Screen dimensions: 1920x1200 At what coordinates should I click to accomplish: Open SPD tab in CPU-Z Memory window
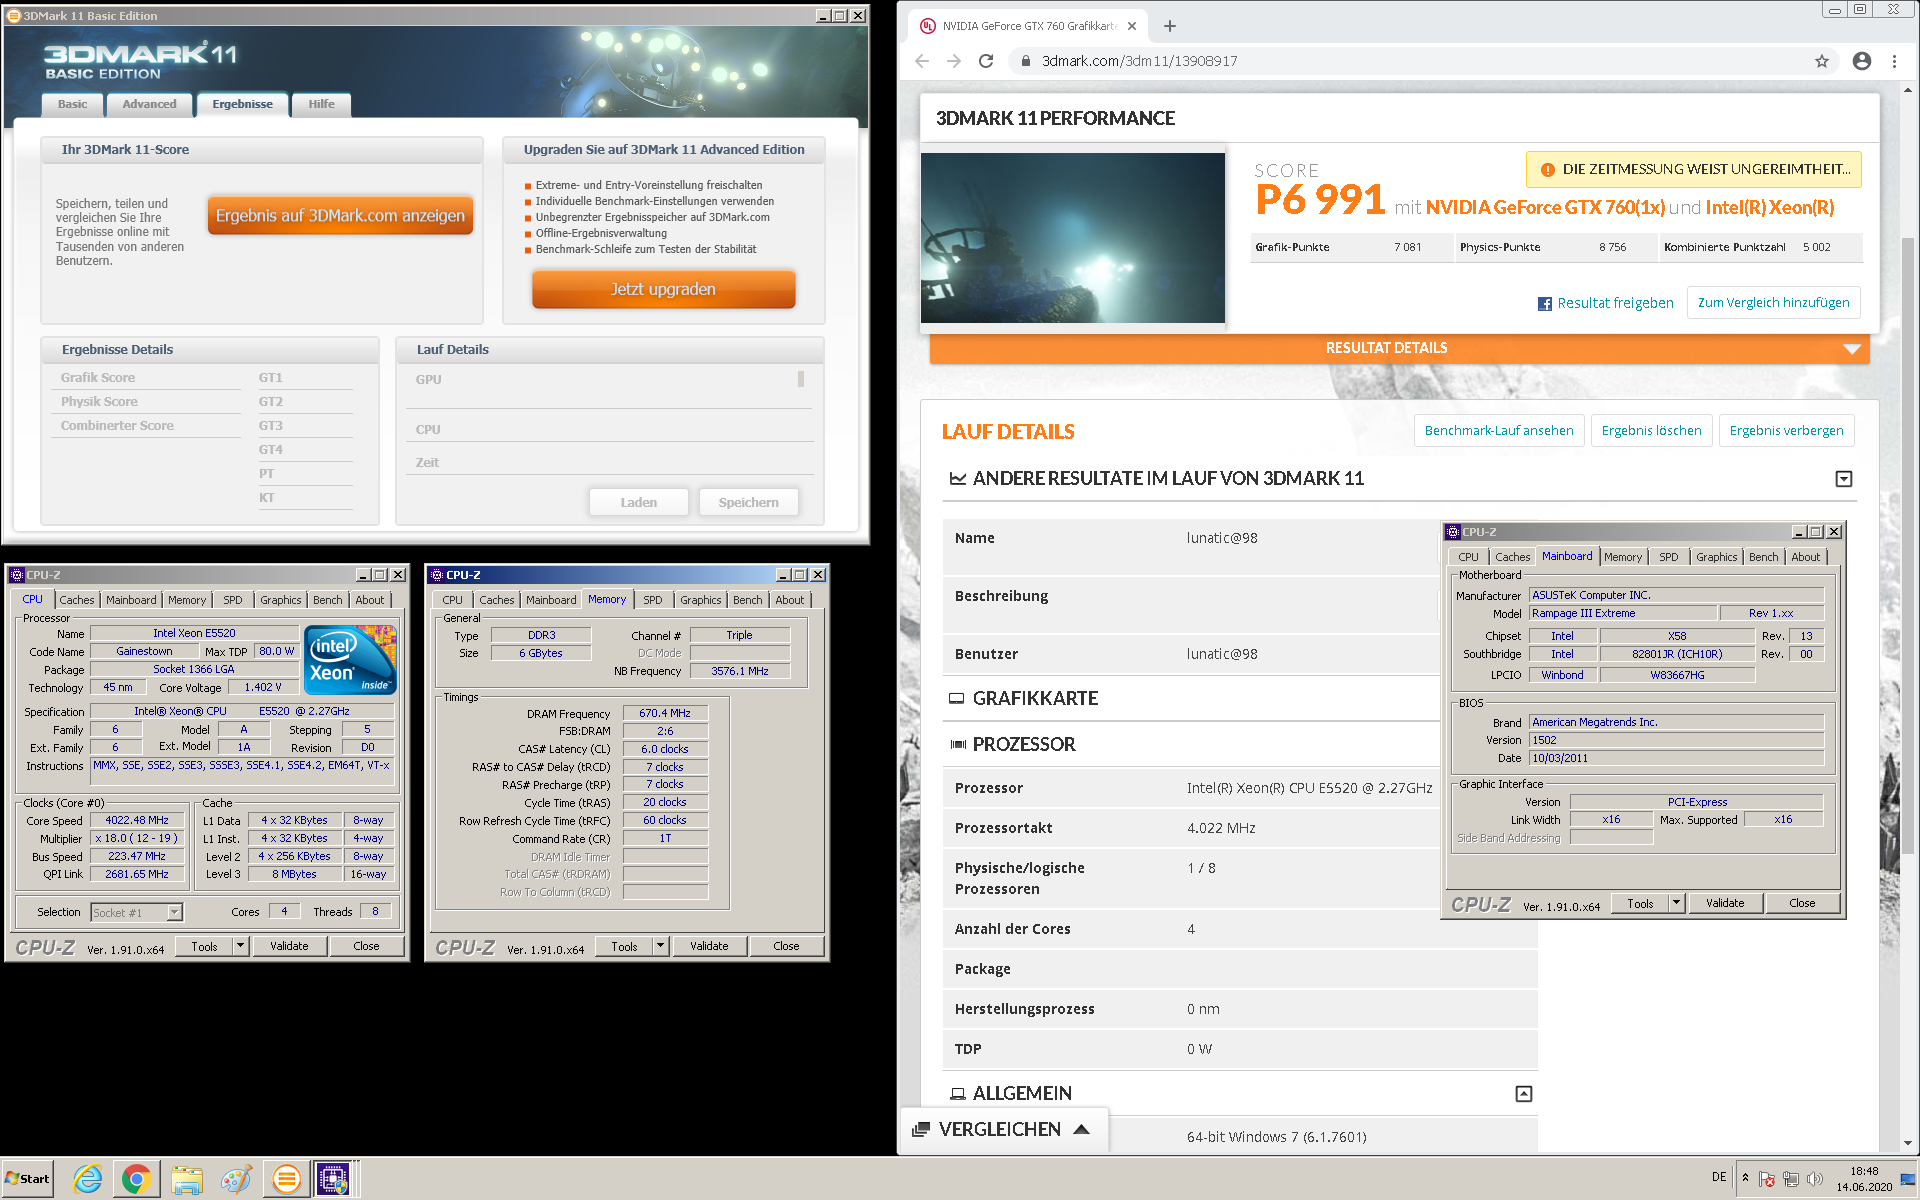(x=653, y=600)
